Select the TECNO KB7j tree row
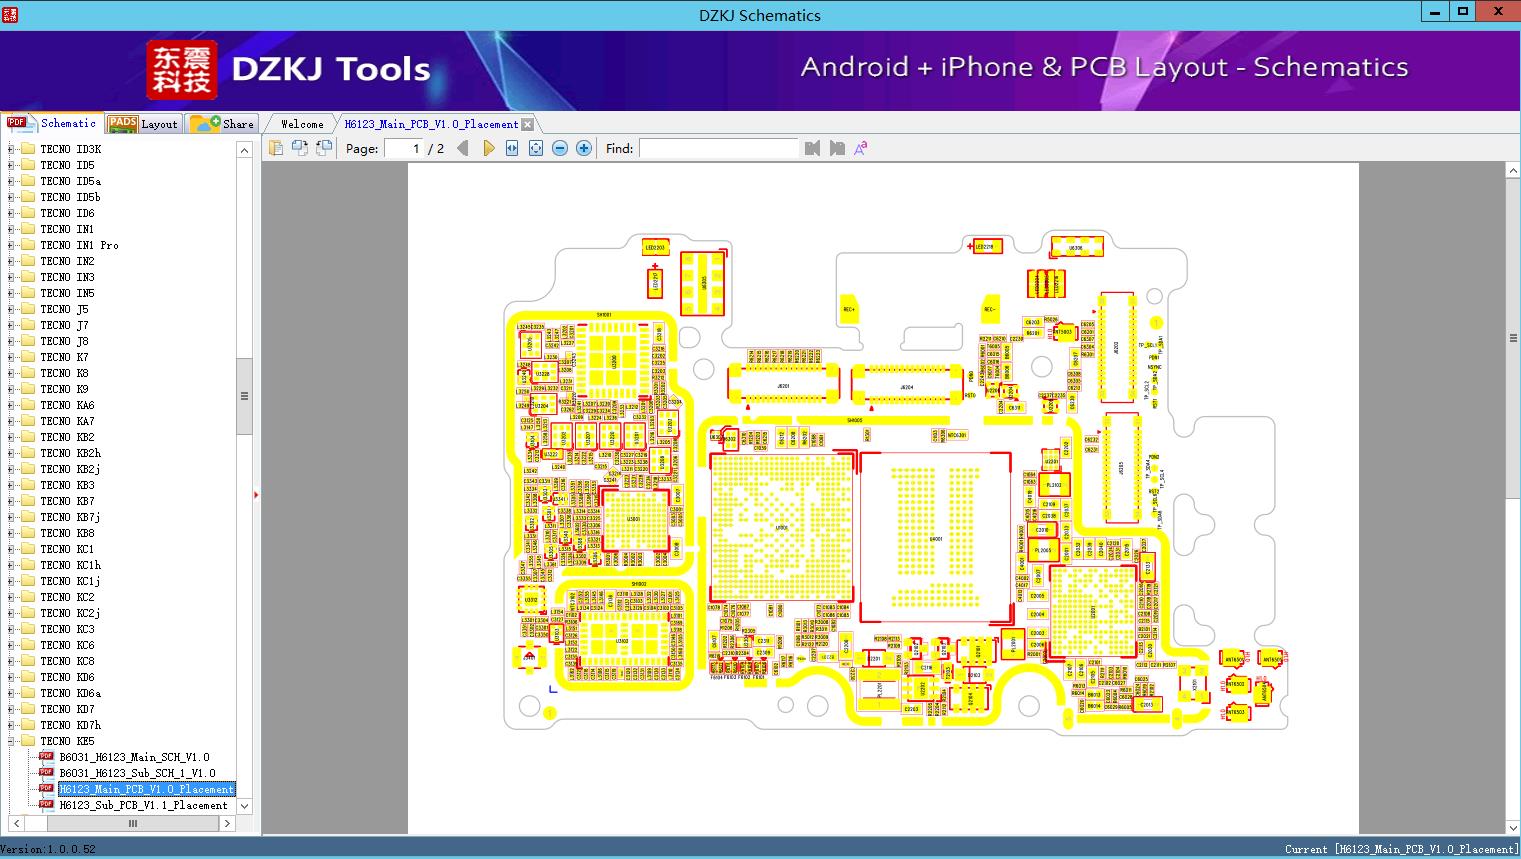The image size is (1521, 859). pyautogui.click(x=70, y=517)
